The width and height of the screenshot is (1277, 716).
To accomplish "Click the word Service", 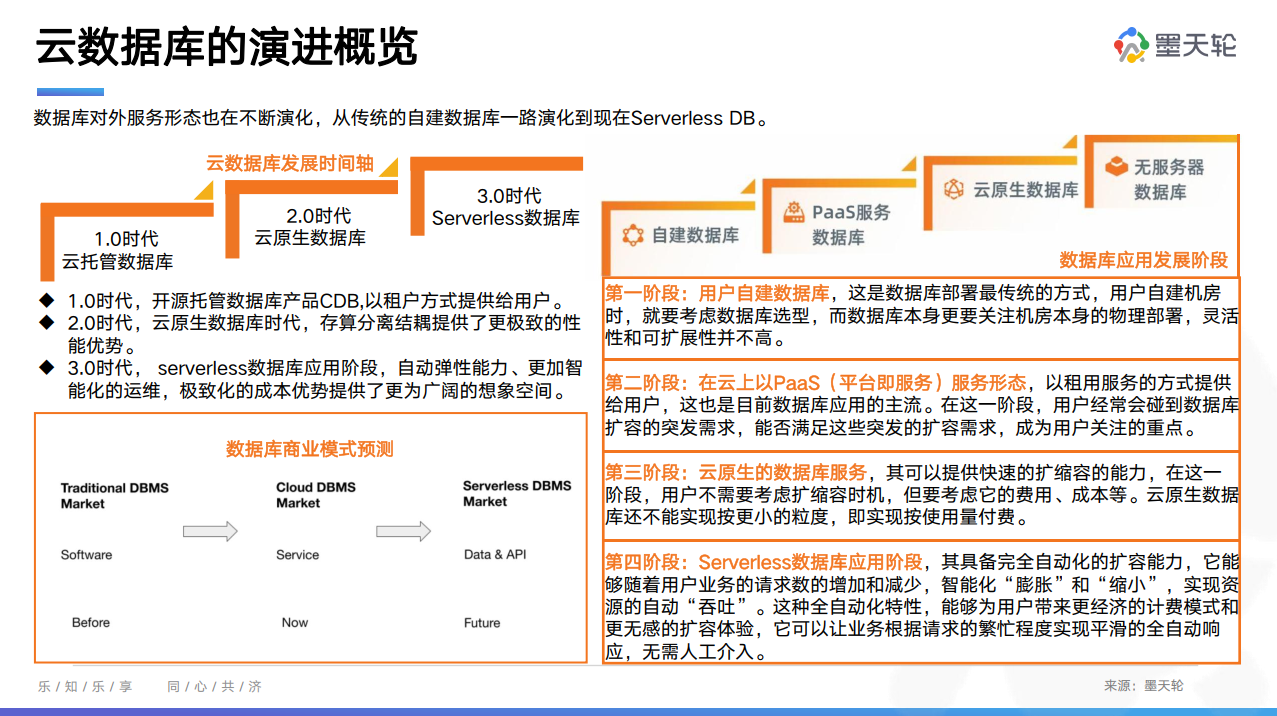I will pos(298,555).
